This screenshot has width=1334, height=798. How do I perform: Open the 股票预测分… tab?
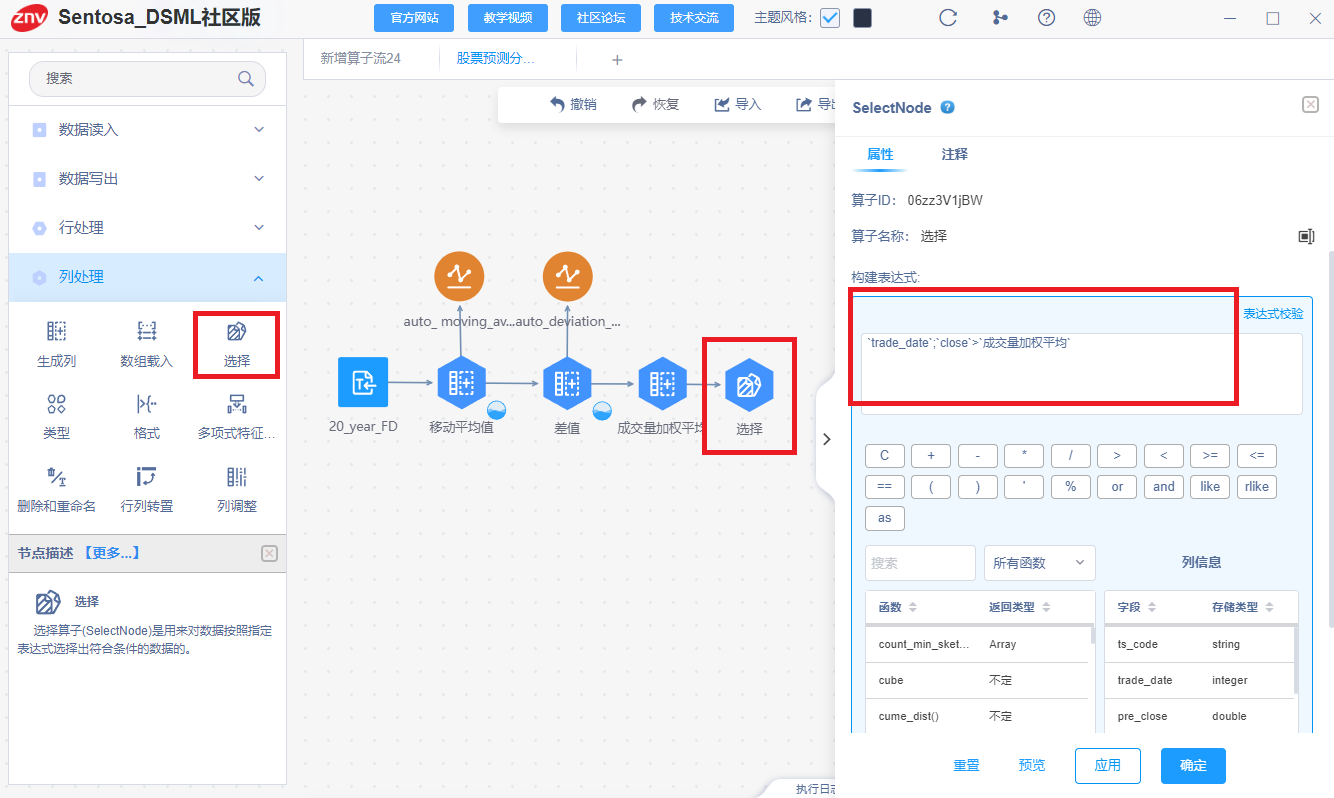[496, 59]
